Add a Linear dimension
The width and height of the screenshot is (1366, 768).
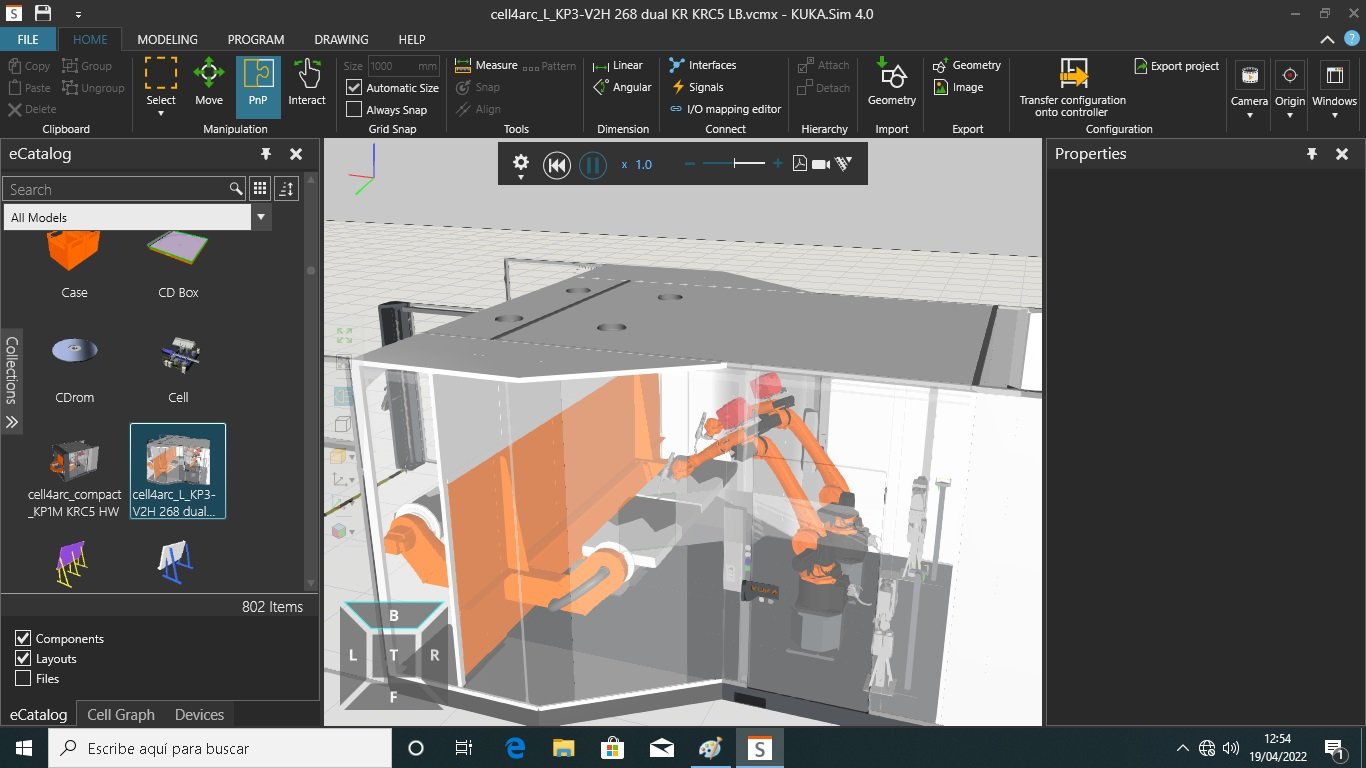(618, 65)
